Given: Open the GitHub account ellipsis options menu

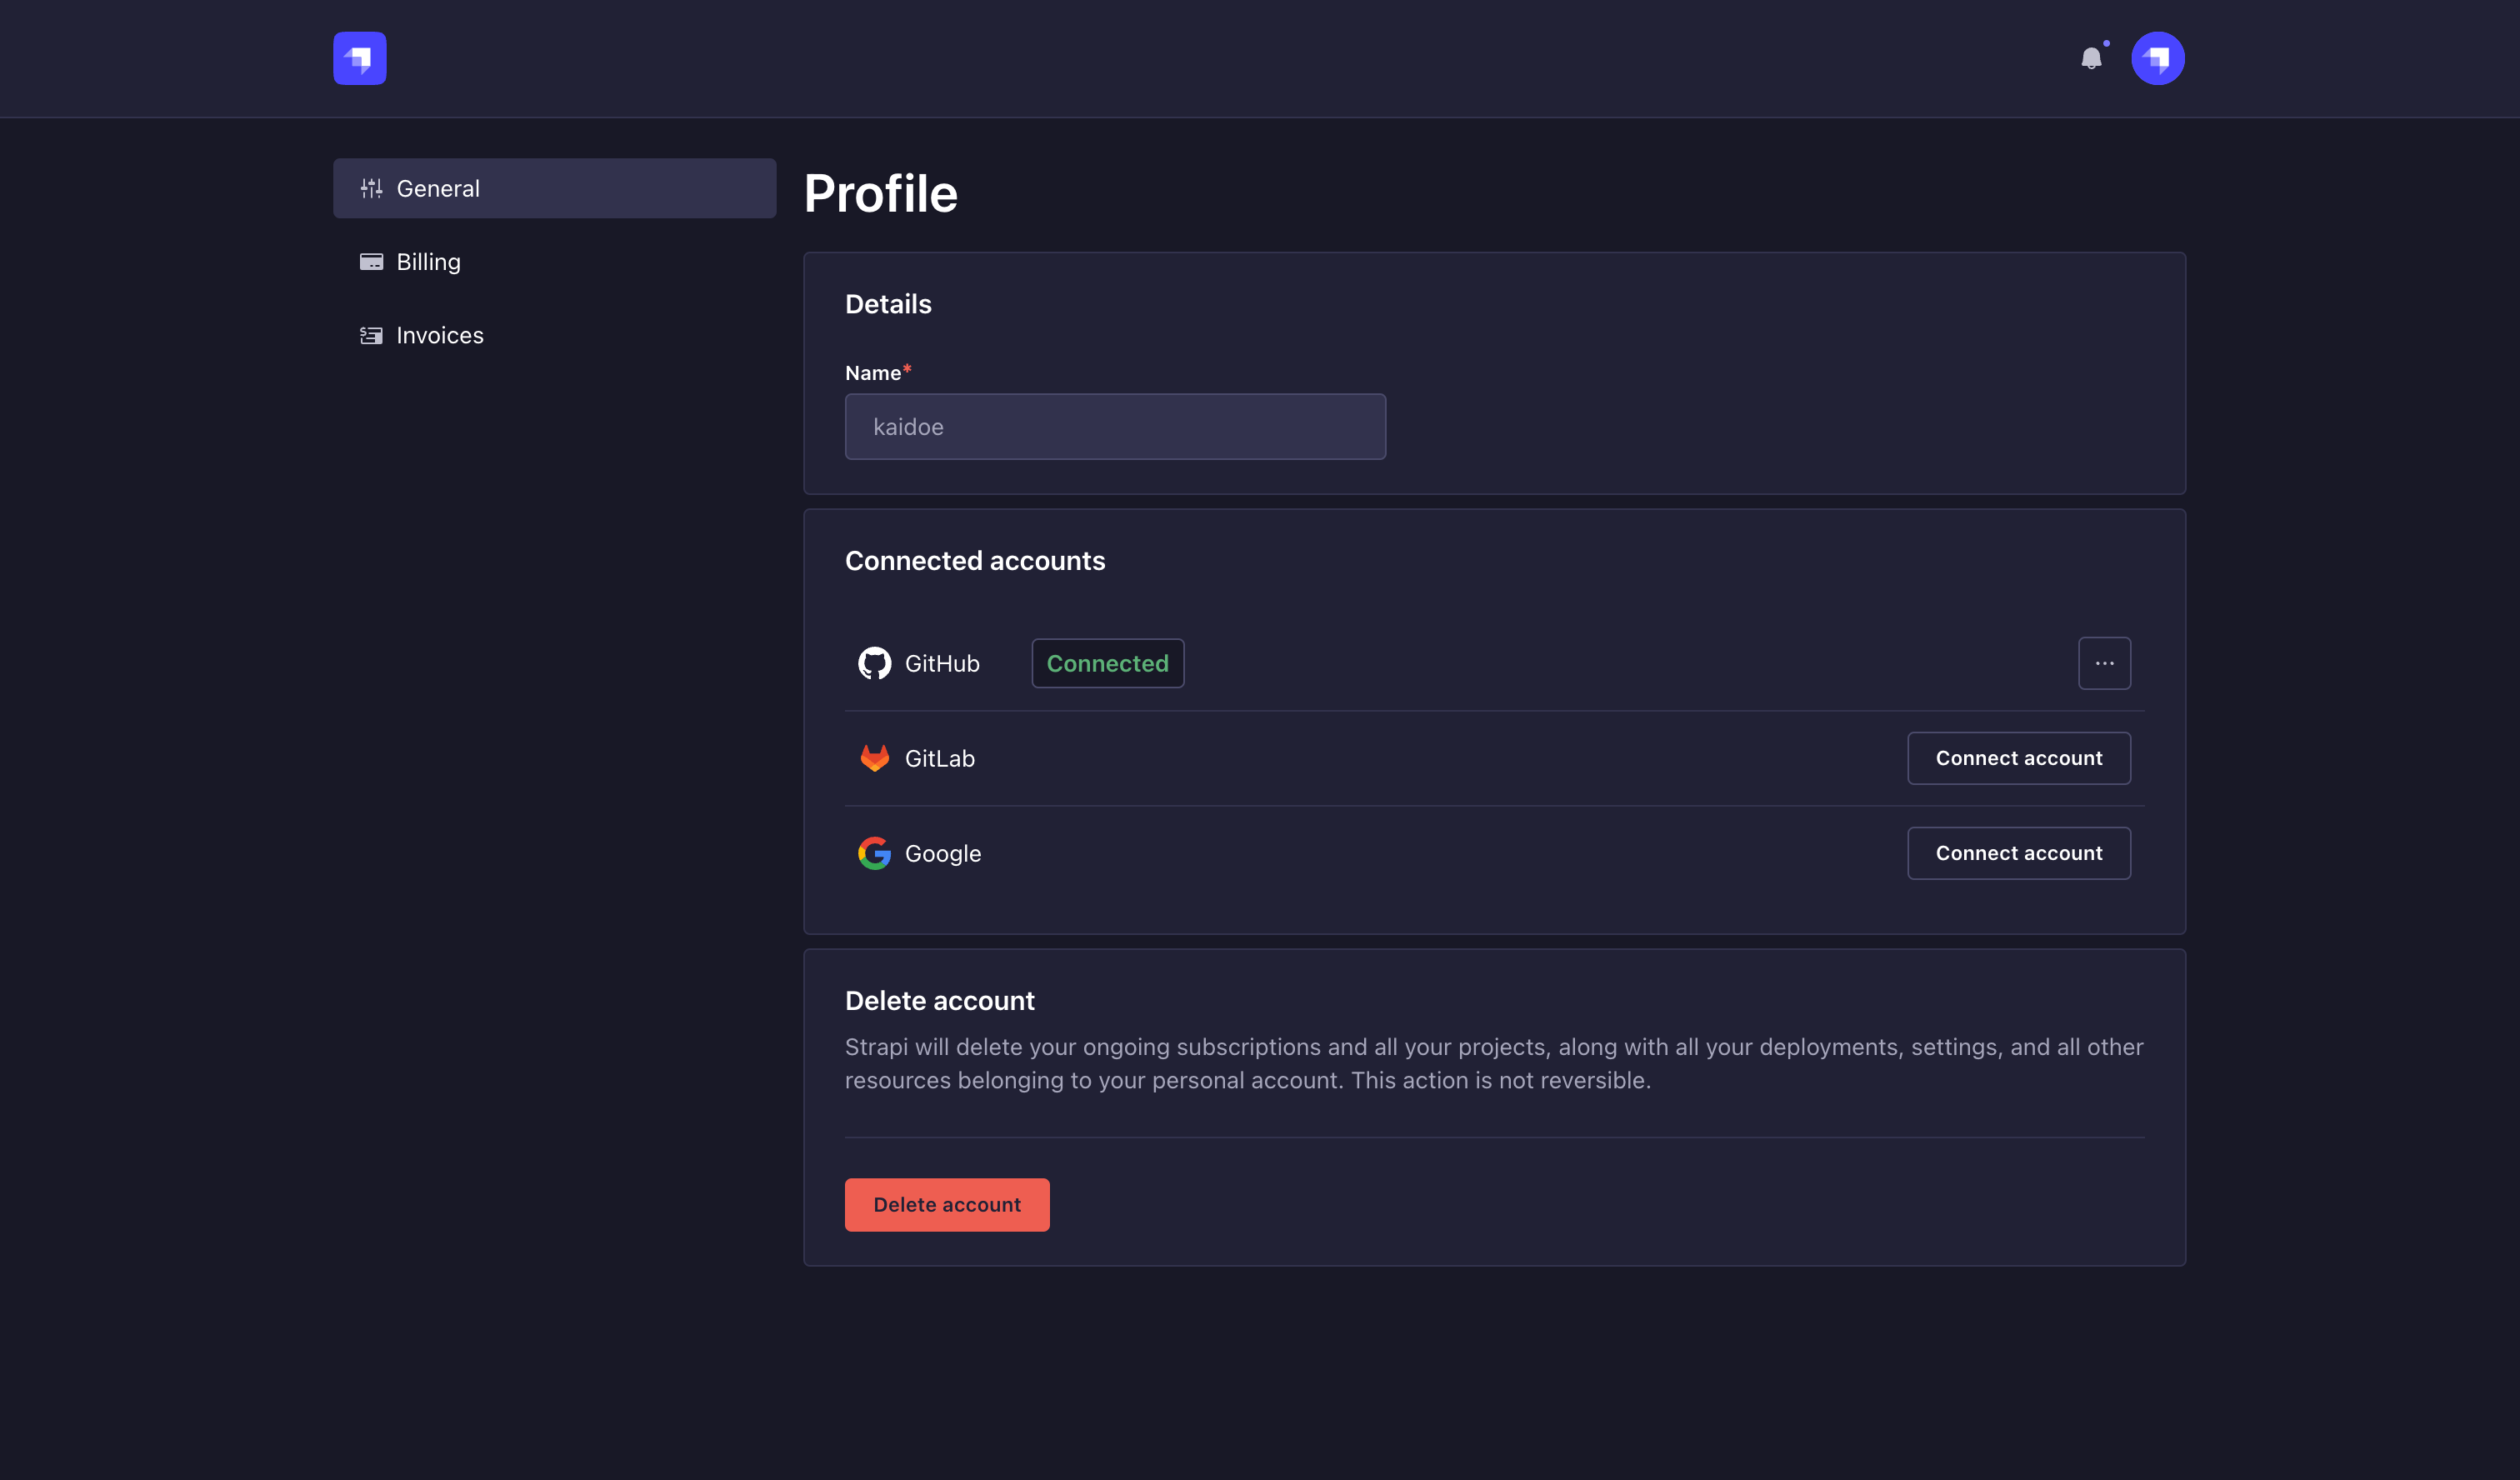Looking at the screenshot, I should pos(2105,663).
